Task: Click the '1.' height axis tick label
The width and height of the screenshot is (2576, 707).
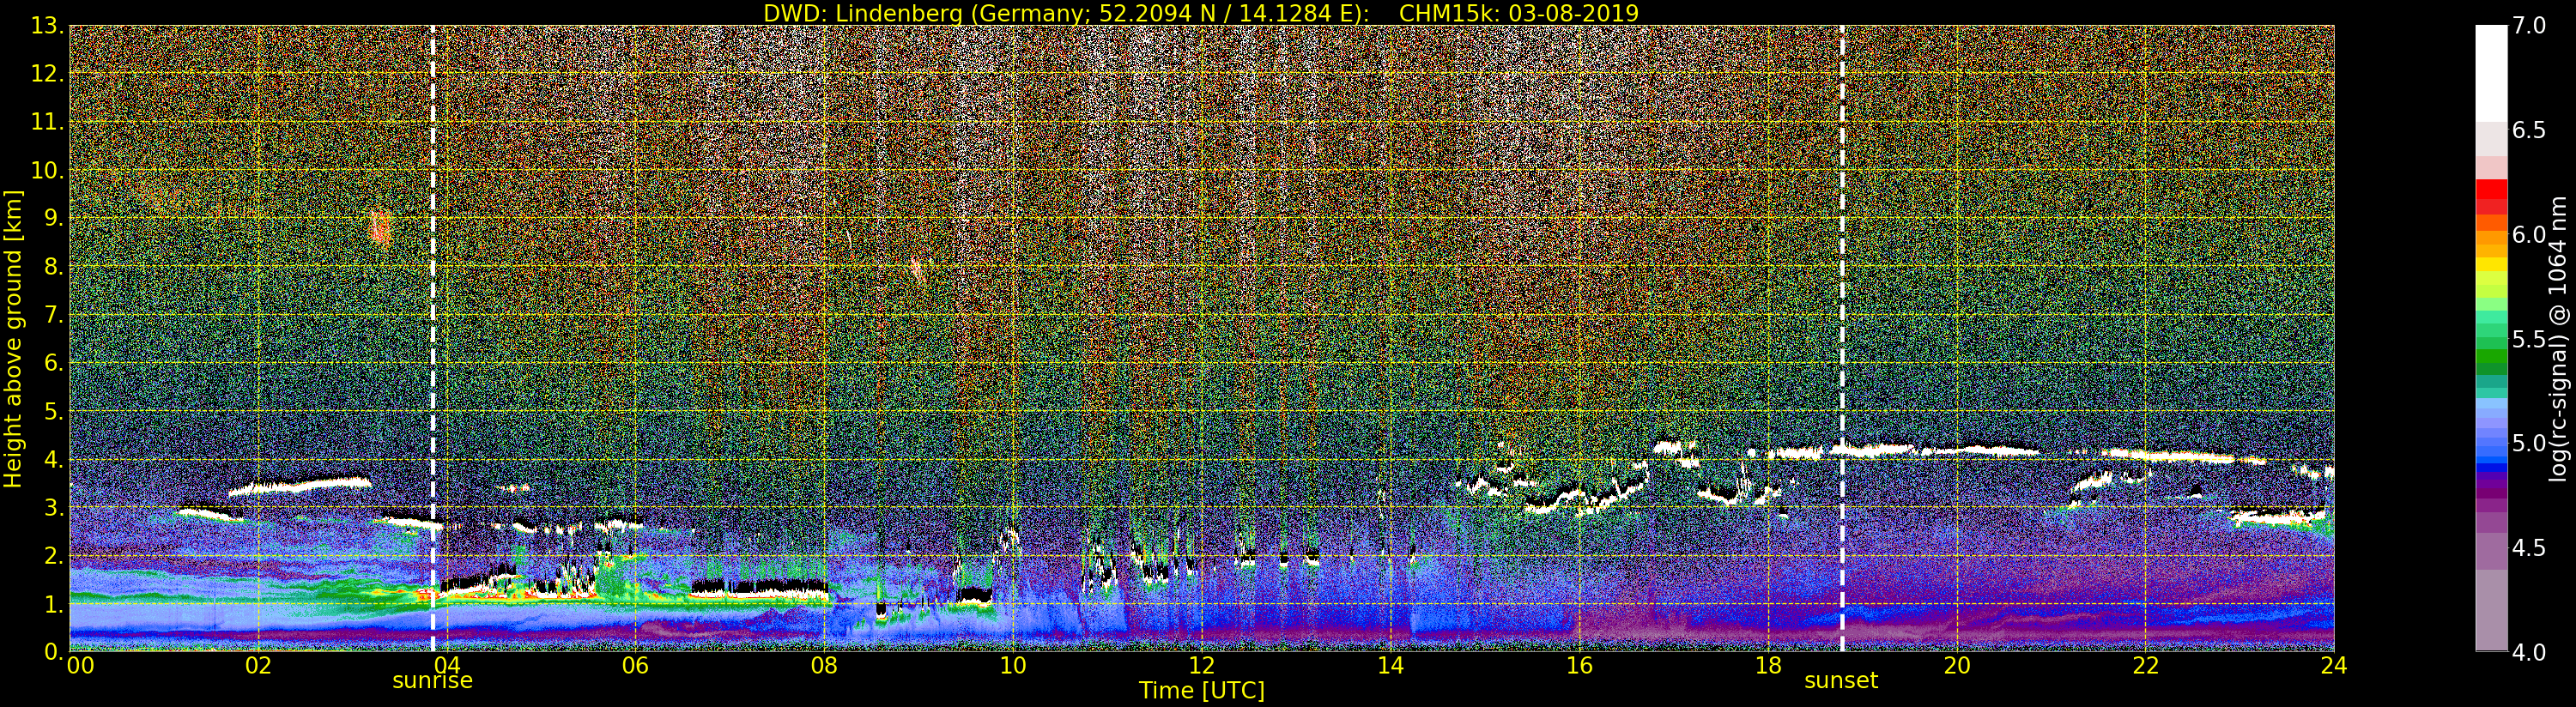Action: point(54,604)
